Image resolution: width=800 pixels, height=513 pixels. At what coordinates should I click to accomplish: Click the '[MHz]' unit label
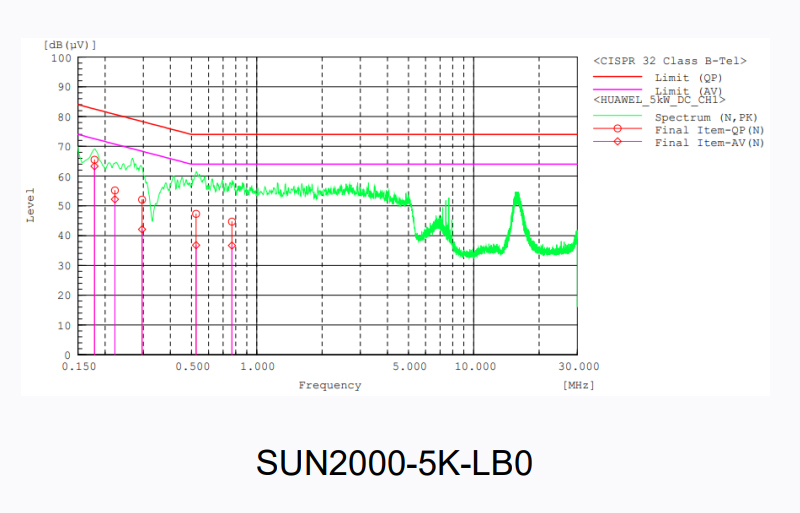pyautogui.click(x=579, y=385)
